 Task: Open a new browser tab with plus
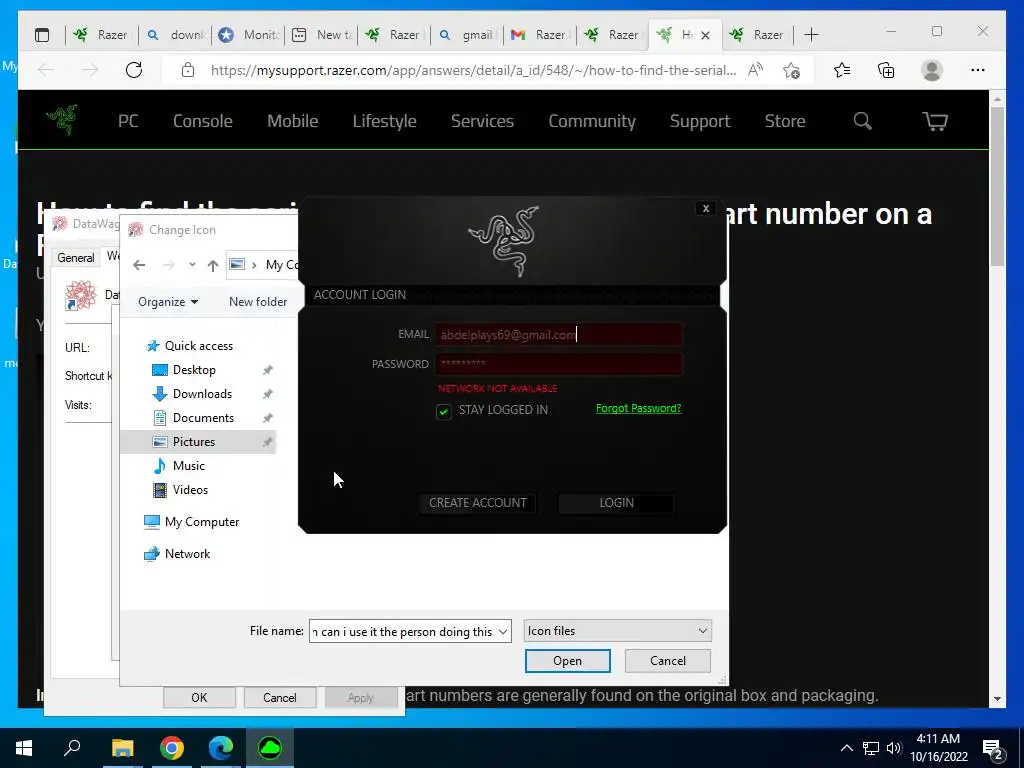pyautogui.click(x=811, y=35)
